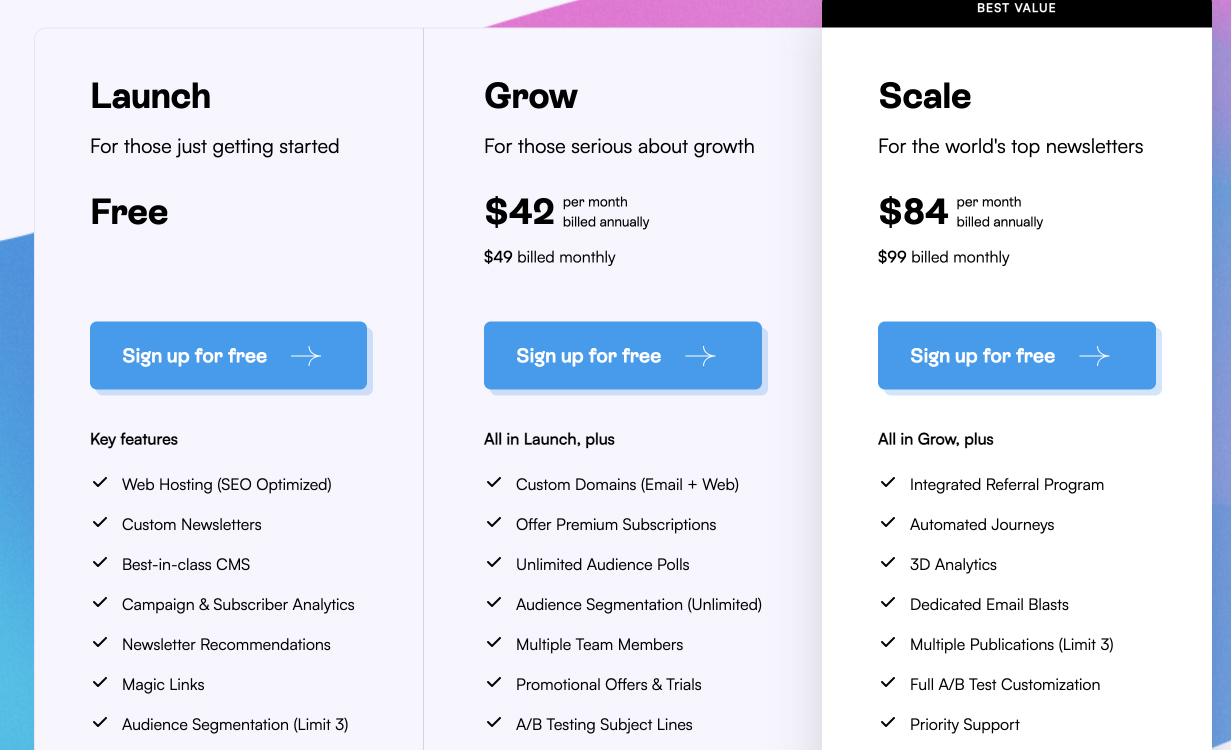Click checkmark next to Custom Domains feature
Screen dimensions: 1231x750
pyautogui.click(x=494, y=483)
